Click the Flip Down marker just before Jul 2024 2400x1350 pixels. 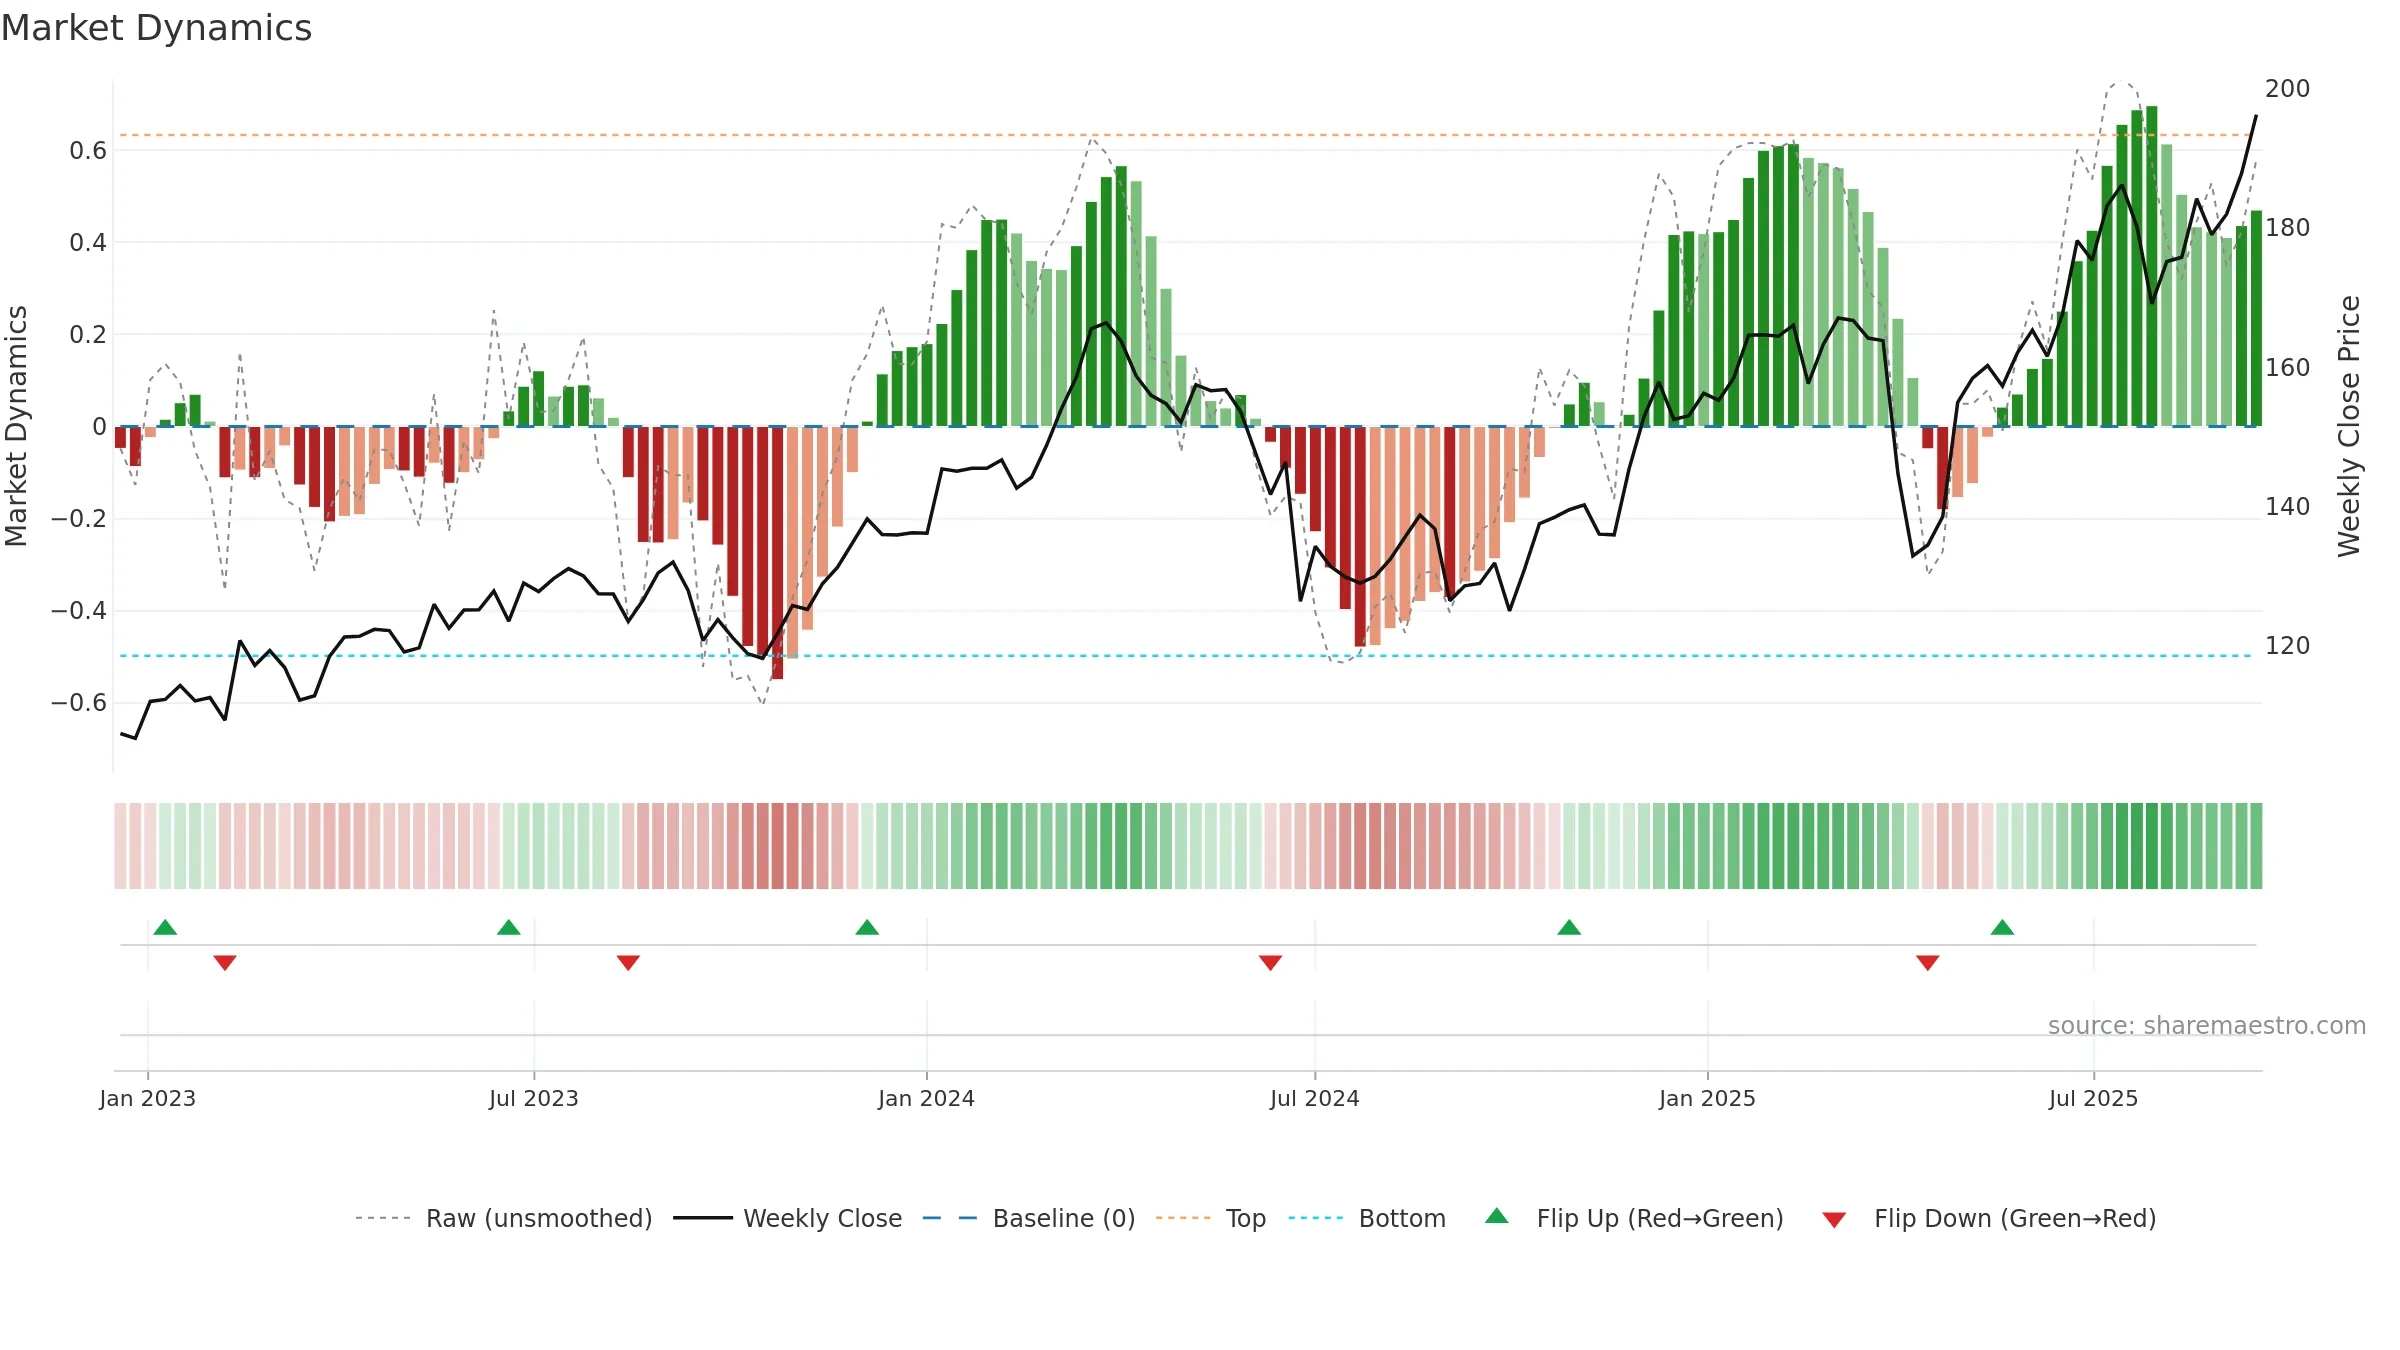pyautogui.click(x=1270, y=962)
